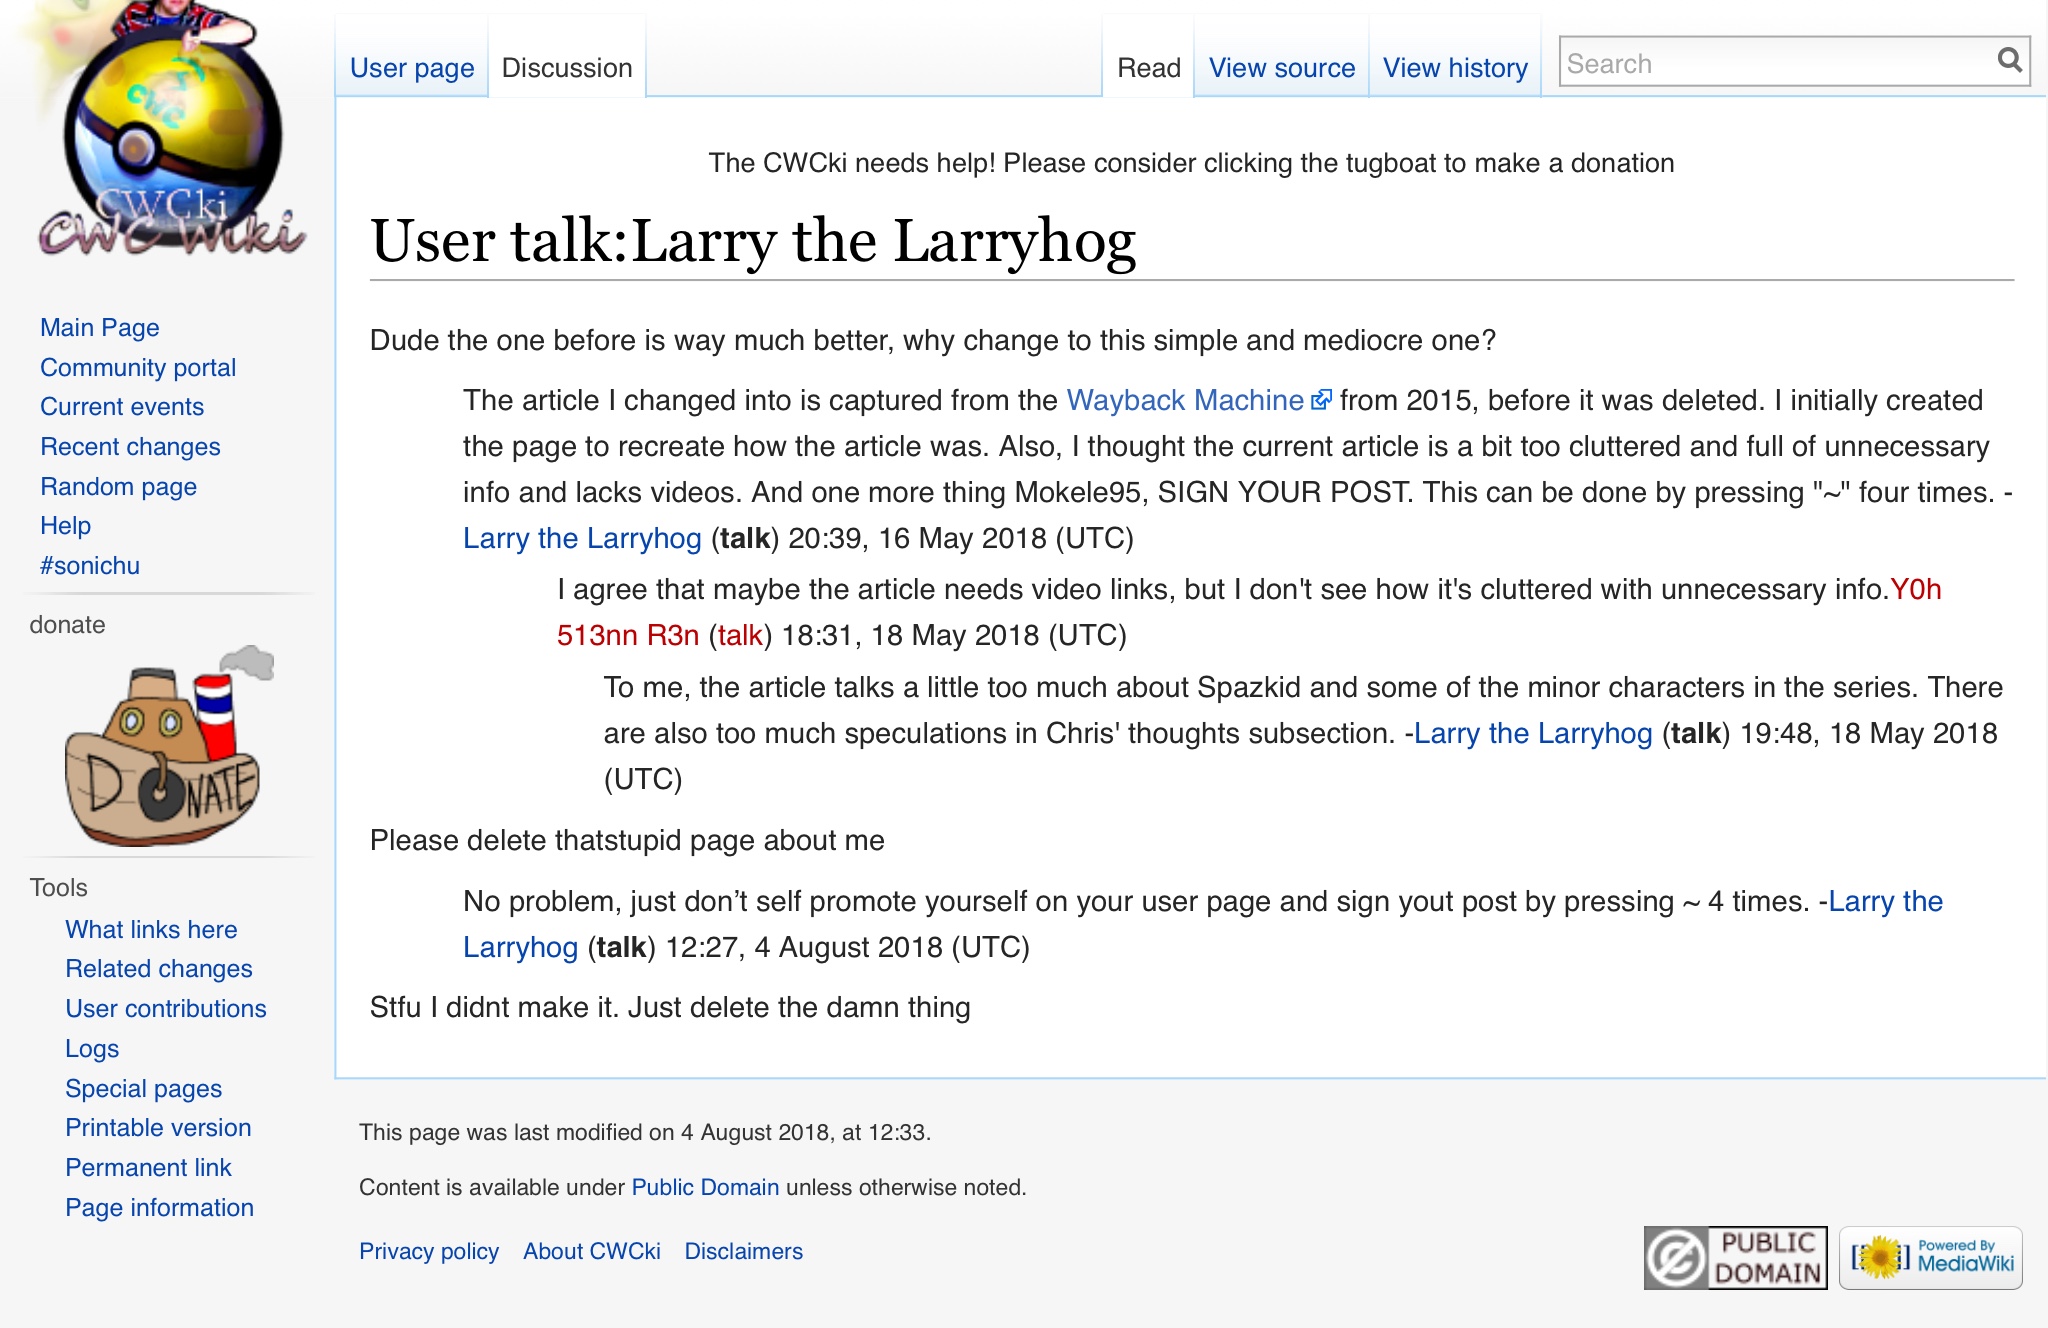
Task: Open the talk link dated 19:48, 18 May
Action: click(1696, 733)
